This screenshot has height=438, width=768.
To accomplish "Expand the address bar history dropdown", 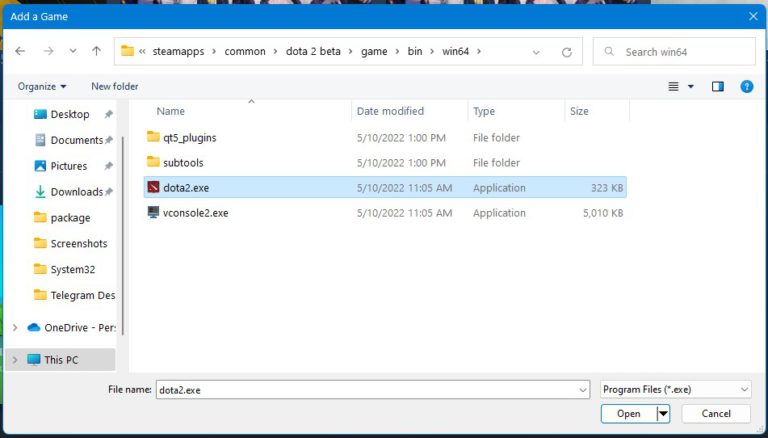I will 536,52.
